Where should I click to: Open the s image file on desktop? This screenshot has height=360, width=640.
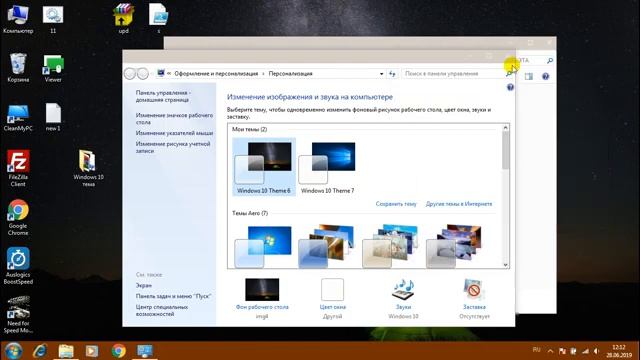coord(158,19)
